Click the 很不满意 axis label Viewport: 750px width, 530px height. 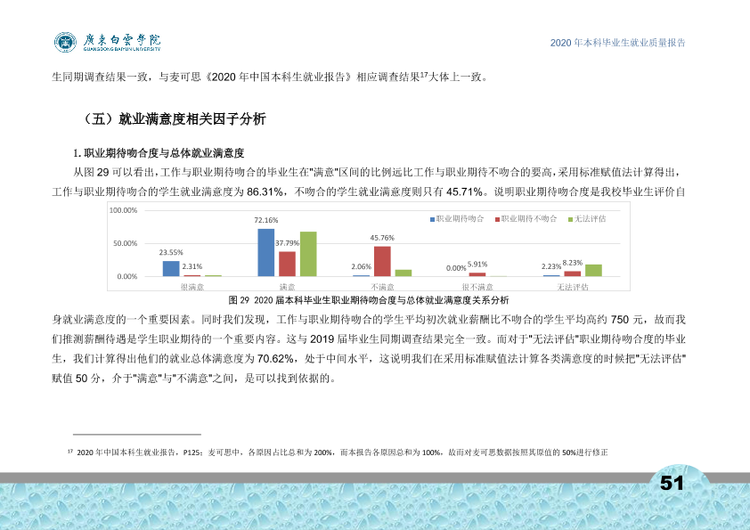coord(477,287)
